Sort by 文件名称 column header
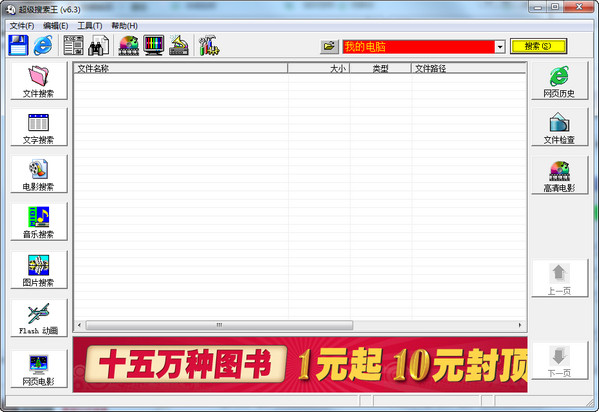This screenshot has width=599, height=412. pos(181,68)
